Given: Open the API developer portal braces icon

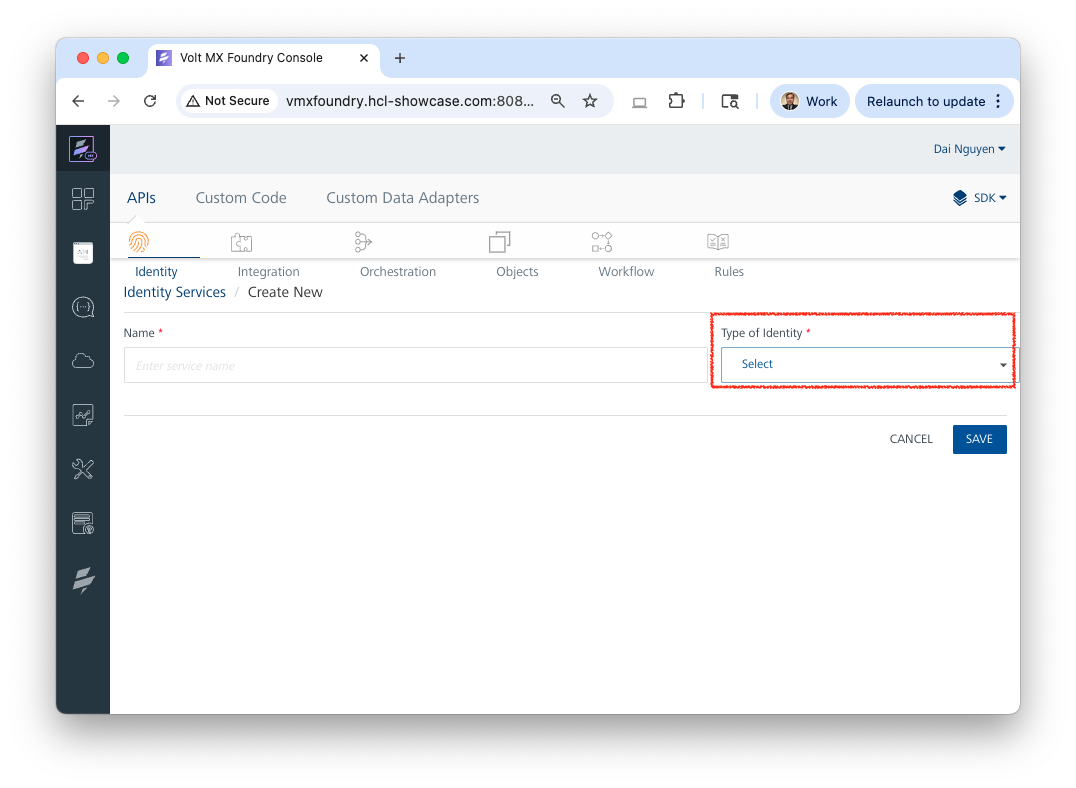Looking at the screenshot, I should pos(82,307).
